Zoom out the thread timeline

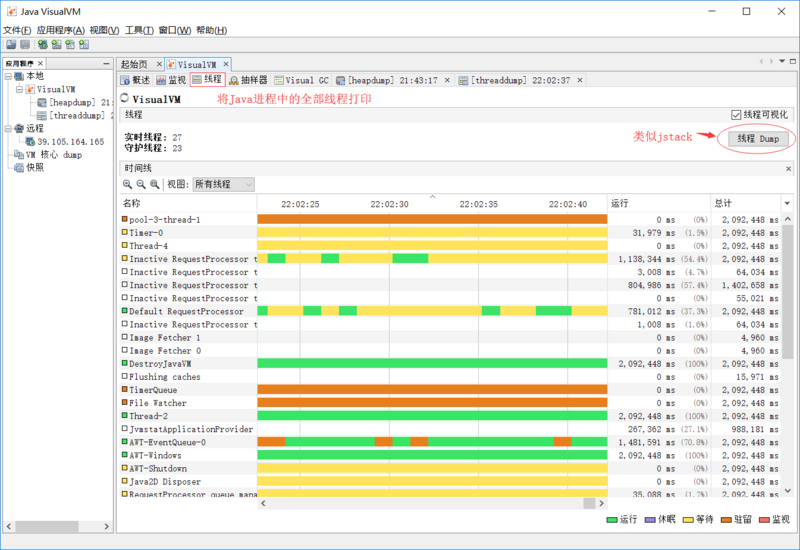point(141,184)
